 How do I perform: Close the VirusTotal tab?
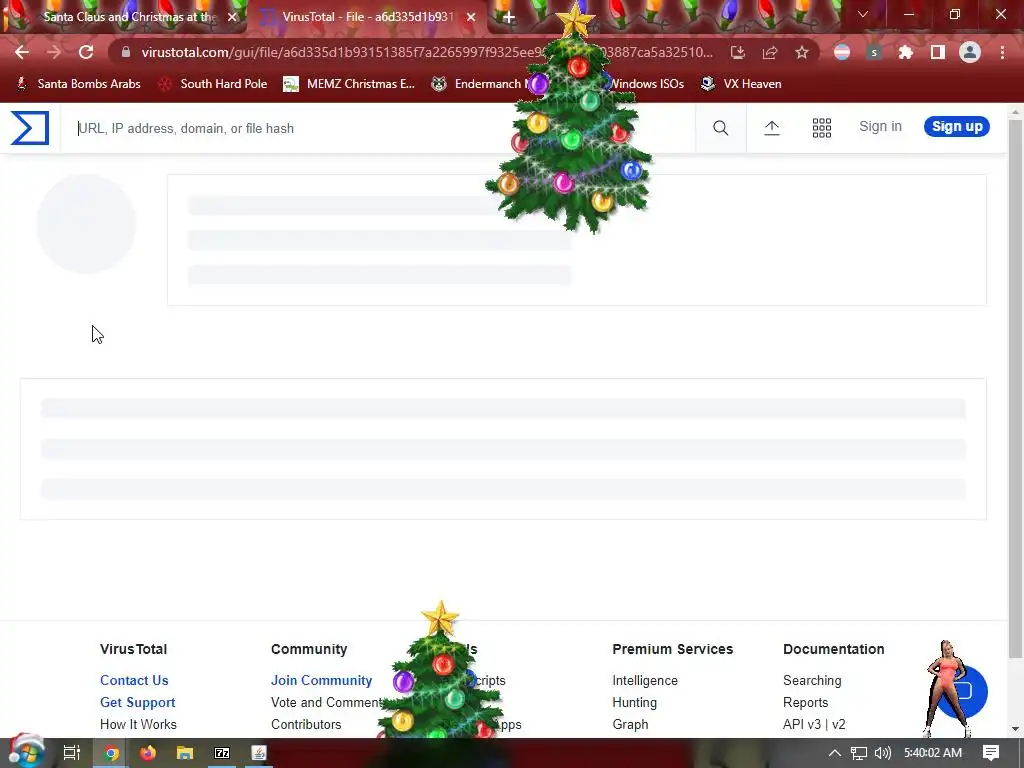pyautogui.click(x=471, y=17)
